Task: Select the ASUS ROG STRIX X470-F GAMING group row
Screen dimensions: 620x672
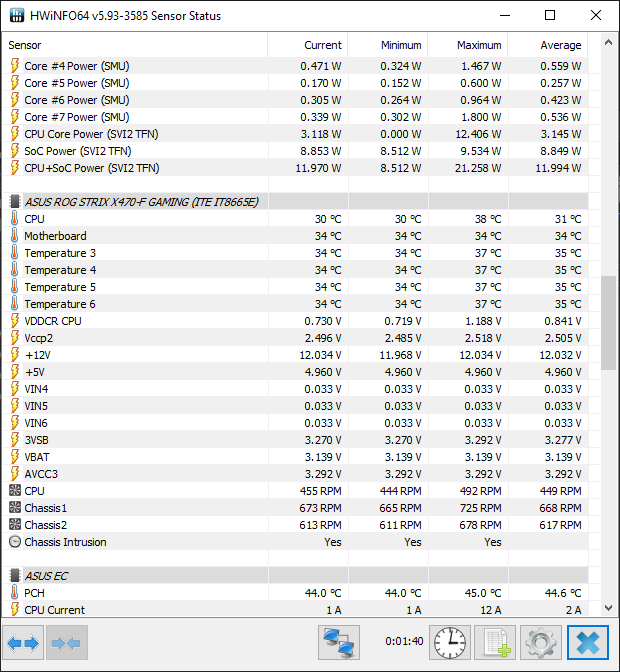Action: pos(295,202)
